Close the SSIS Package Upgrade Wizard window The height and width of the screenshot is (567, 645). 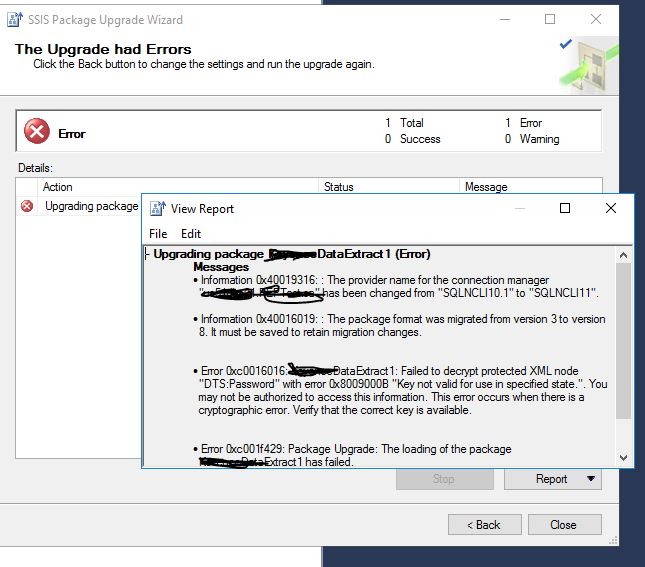point(596,19)
